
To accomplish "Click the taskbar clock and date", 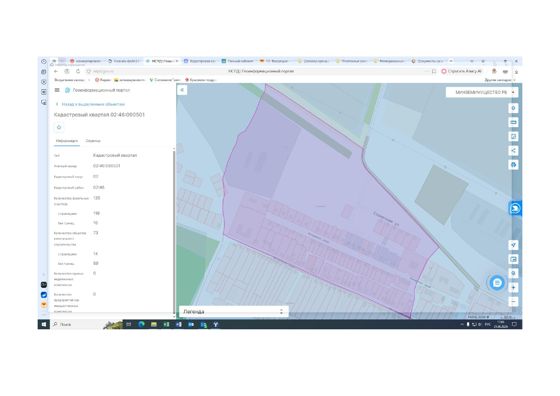I will 500,324.
